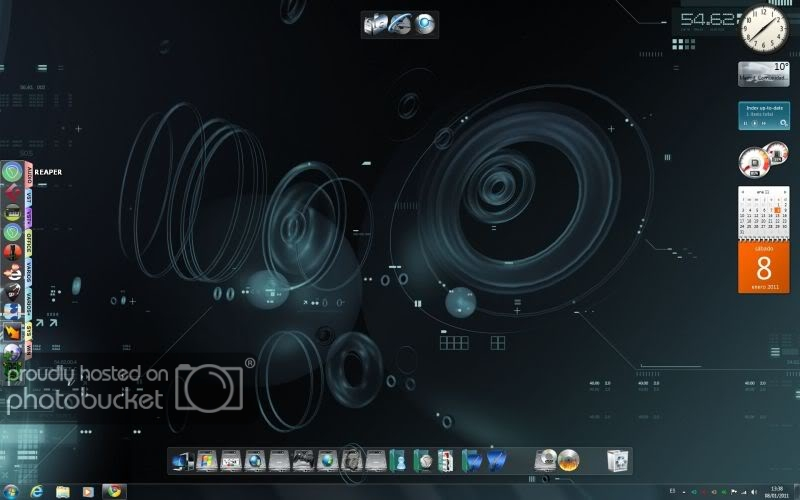Switch to the purple VST+ tab
The height and width of the screenshot is (500, 800).
click(29, 218)
